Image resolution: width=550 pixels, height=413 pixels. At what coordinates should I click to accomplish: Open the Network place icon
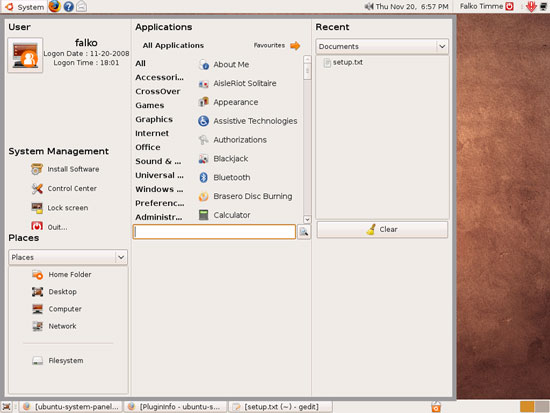tap(38, 326)
